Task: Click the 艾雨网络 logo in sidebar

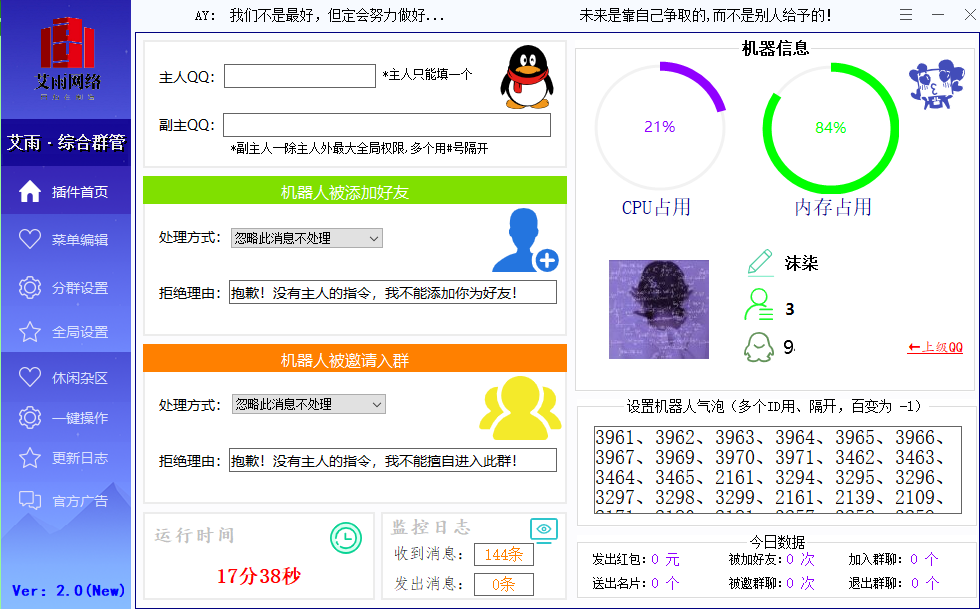Action: coord(67,58)
